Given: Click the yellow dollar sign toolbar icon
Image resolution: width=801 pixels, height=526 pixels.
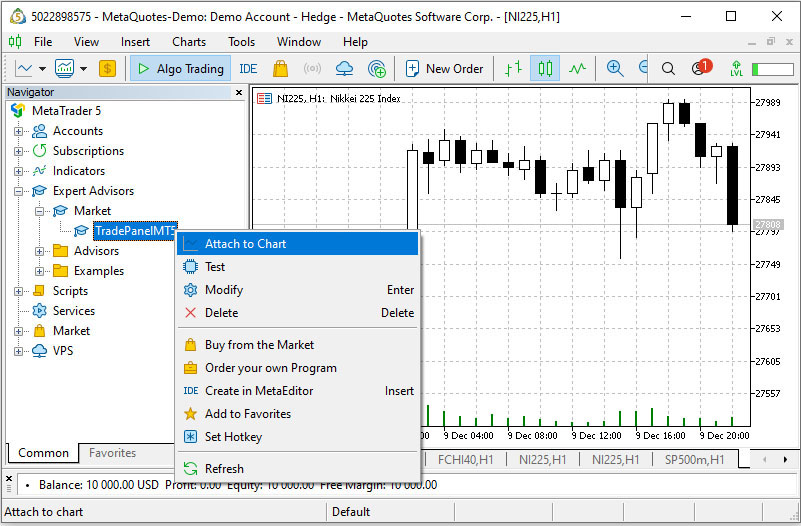Looking at the screenshot, I should [107, 68].
